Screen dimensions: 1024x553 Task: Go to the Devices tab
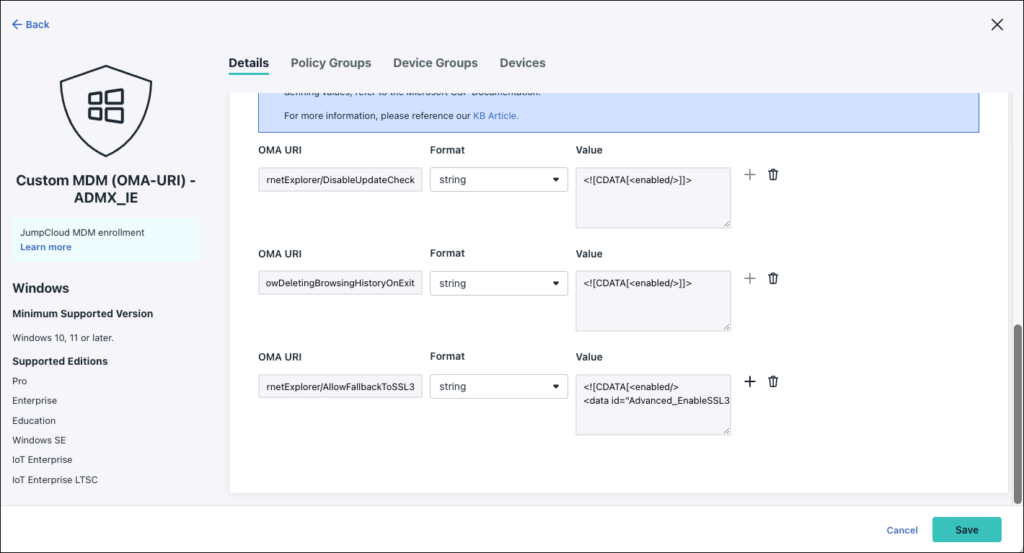point(522,63)
